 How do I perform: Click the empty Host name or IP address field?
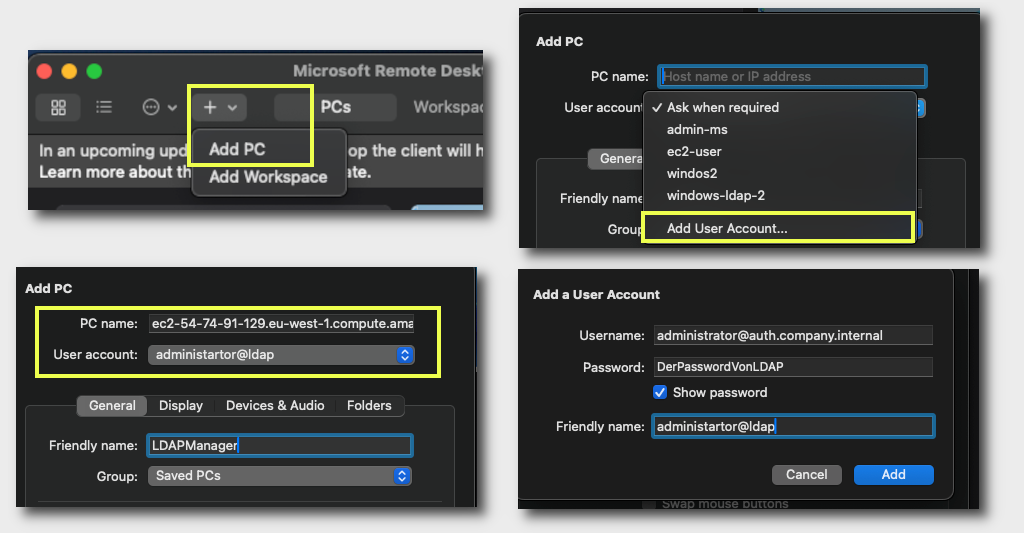(x=792, y=77)
